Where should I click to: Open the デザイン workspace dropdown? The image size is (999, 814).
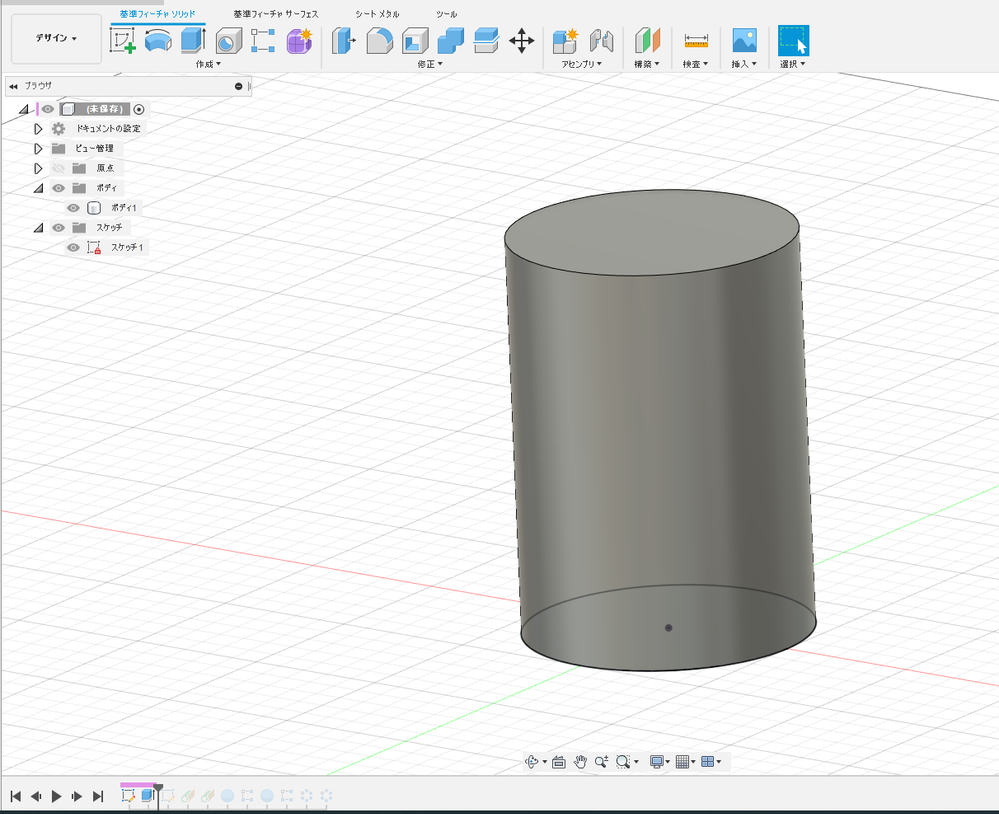click(x=56, y=38)
